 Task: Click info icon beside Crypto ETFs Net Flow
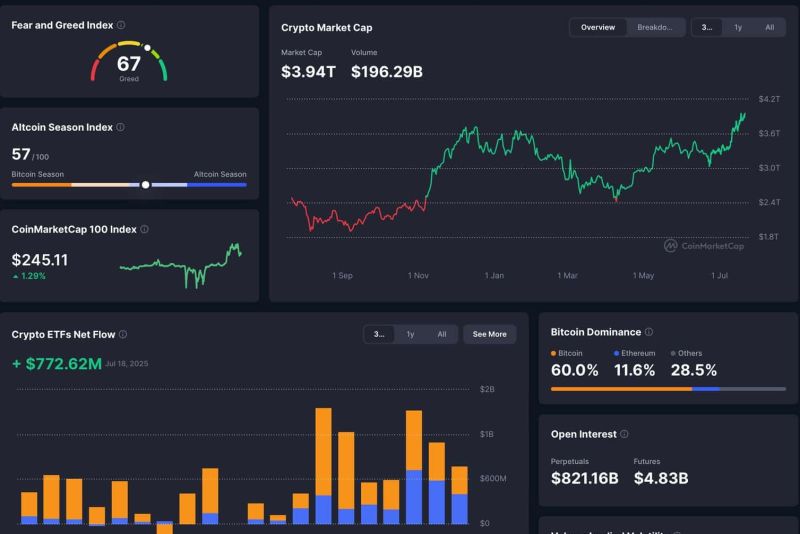(x=123, y=334)
